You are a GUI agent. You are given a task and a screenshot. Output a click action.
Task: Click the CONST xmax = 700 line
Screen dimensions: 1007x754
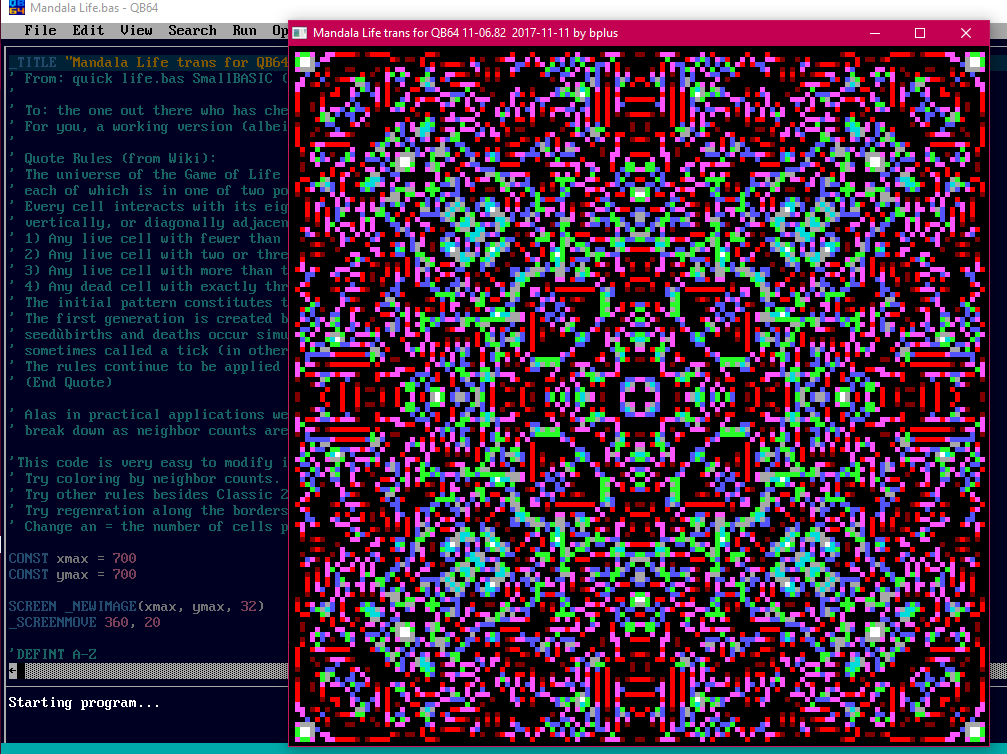(x=72, y=558)
